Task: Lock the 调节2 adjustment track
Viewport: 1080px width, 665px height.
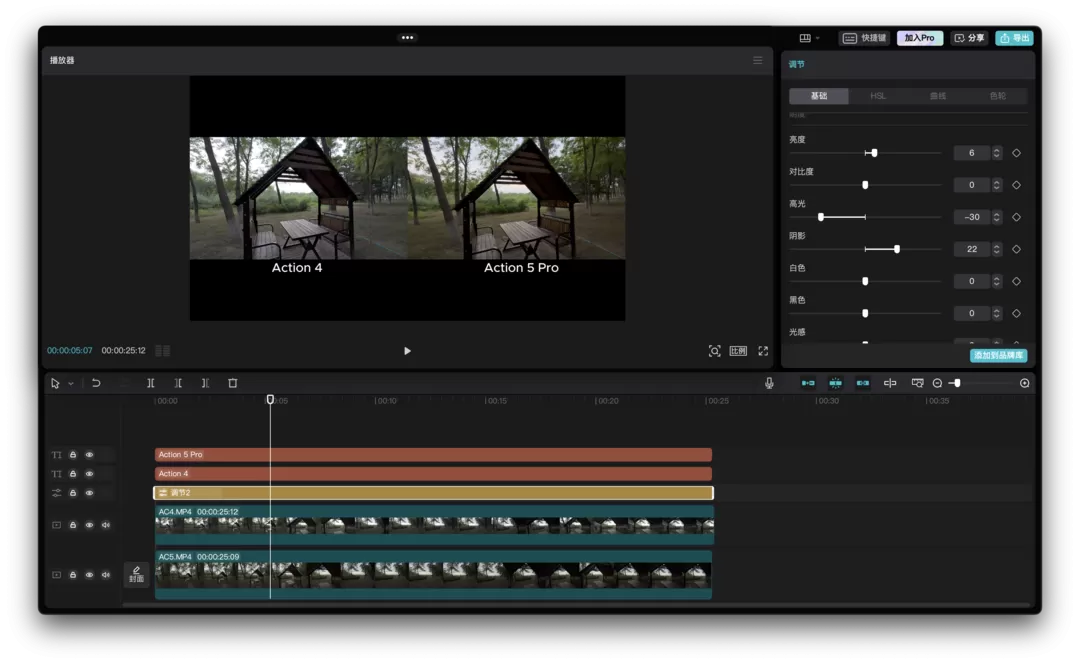Action: pos(73,493)
